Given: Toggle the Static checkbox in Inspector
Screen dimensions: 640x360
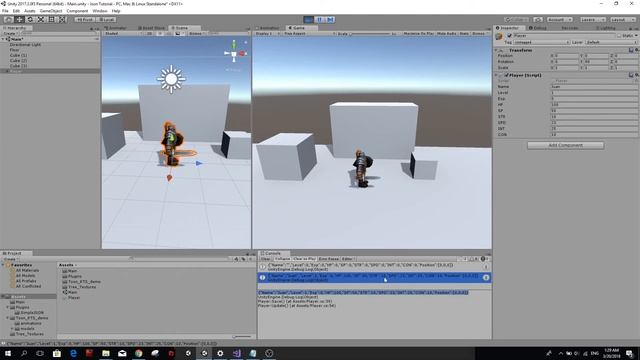Looking at the screenshot, I should (619, 36).
